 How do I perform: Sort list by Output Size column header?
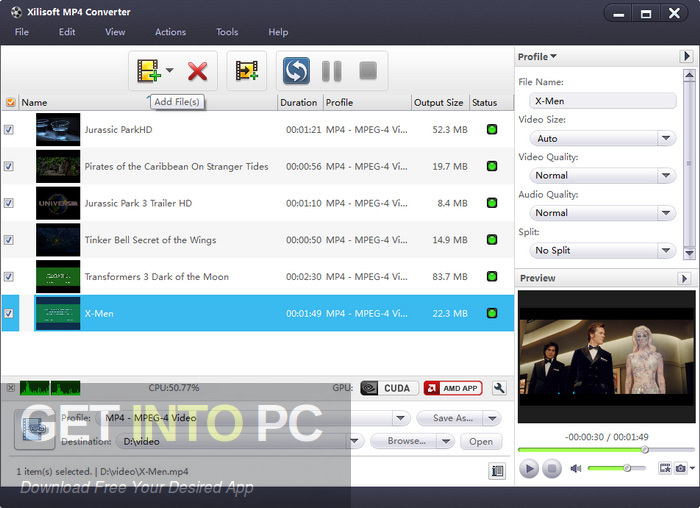click(438, 103)
